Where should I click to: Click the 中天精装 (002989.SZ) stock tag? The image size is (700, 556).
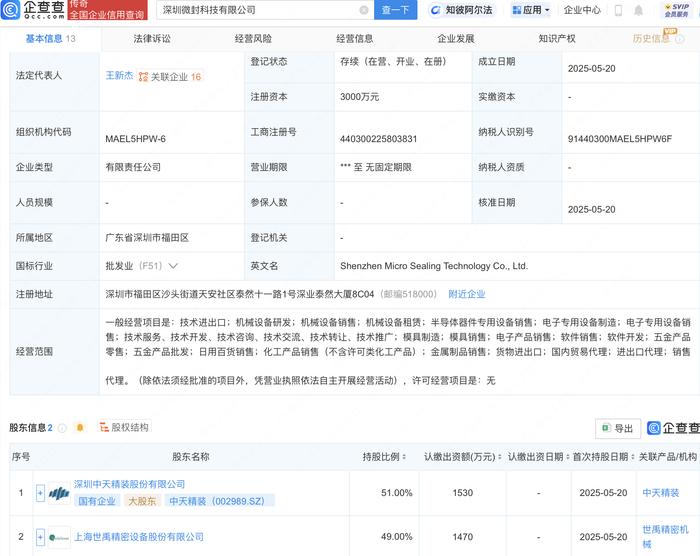click(x=217, y=501)
